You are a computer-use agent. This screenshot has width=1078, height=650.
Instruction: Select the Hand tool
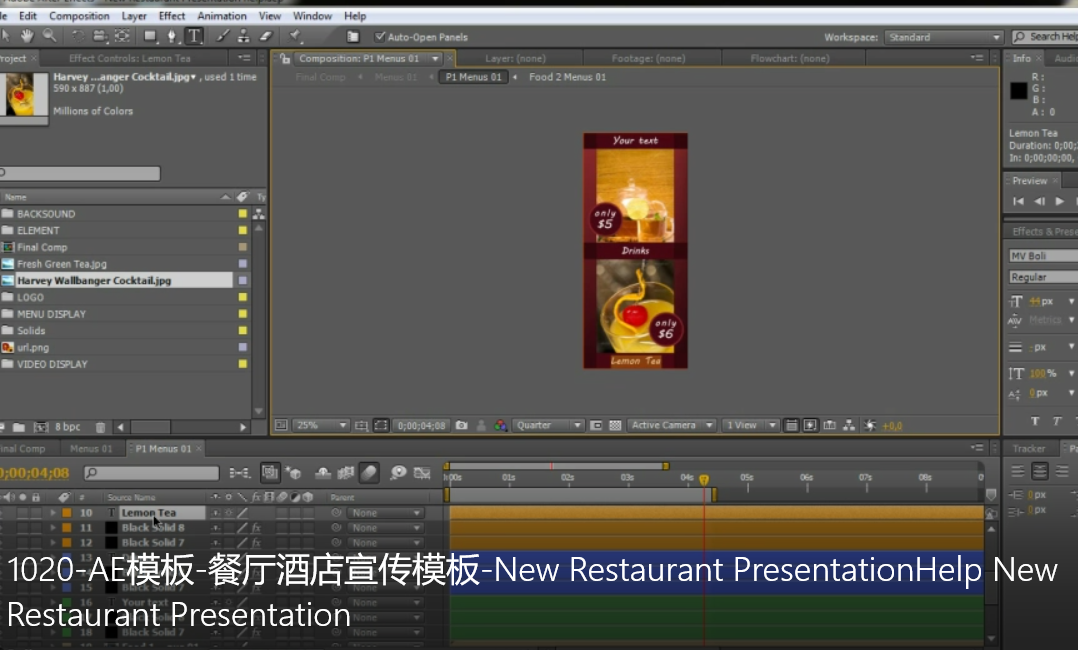tap(28, 36)
